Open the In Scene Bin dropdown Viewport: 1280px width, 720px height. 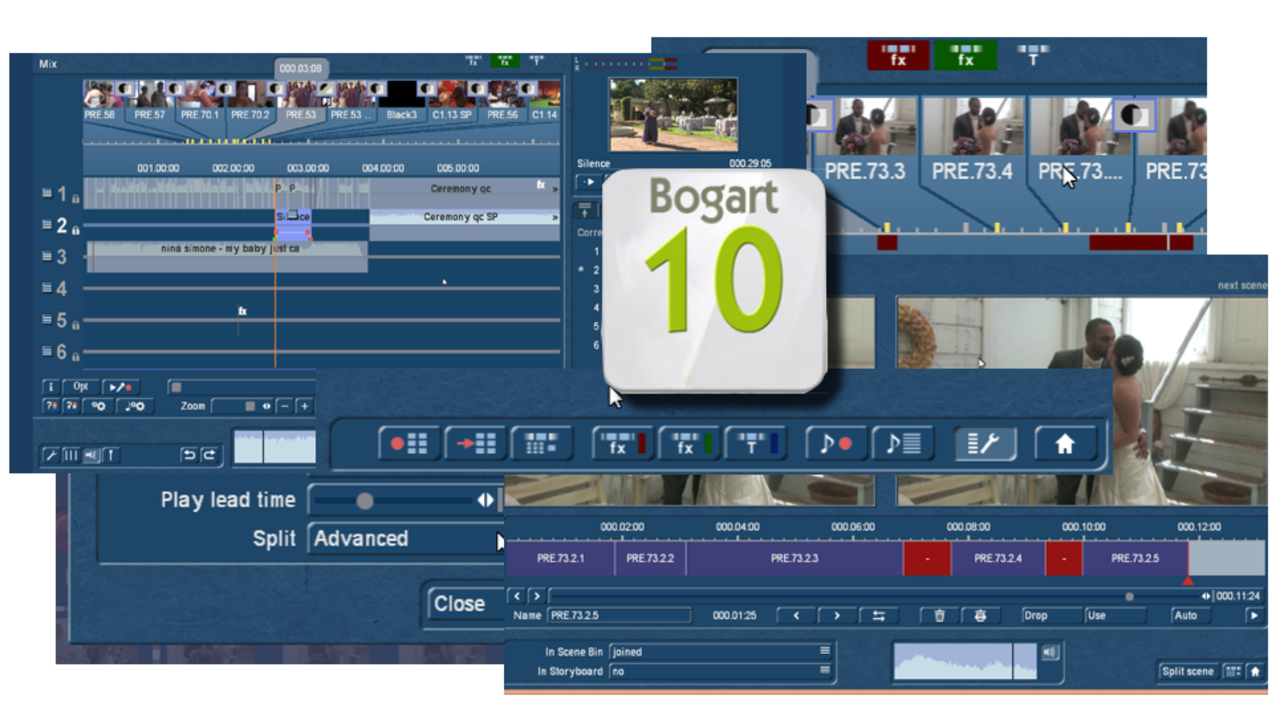[720, 651]
